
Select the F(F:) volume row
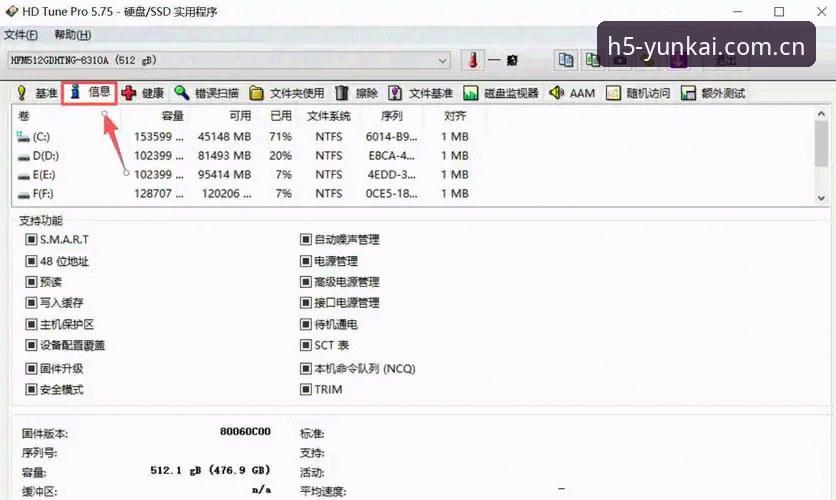[x=243, y=193]
